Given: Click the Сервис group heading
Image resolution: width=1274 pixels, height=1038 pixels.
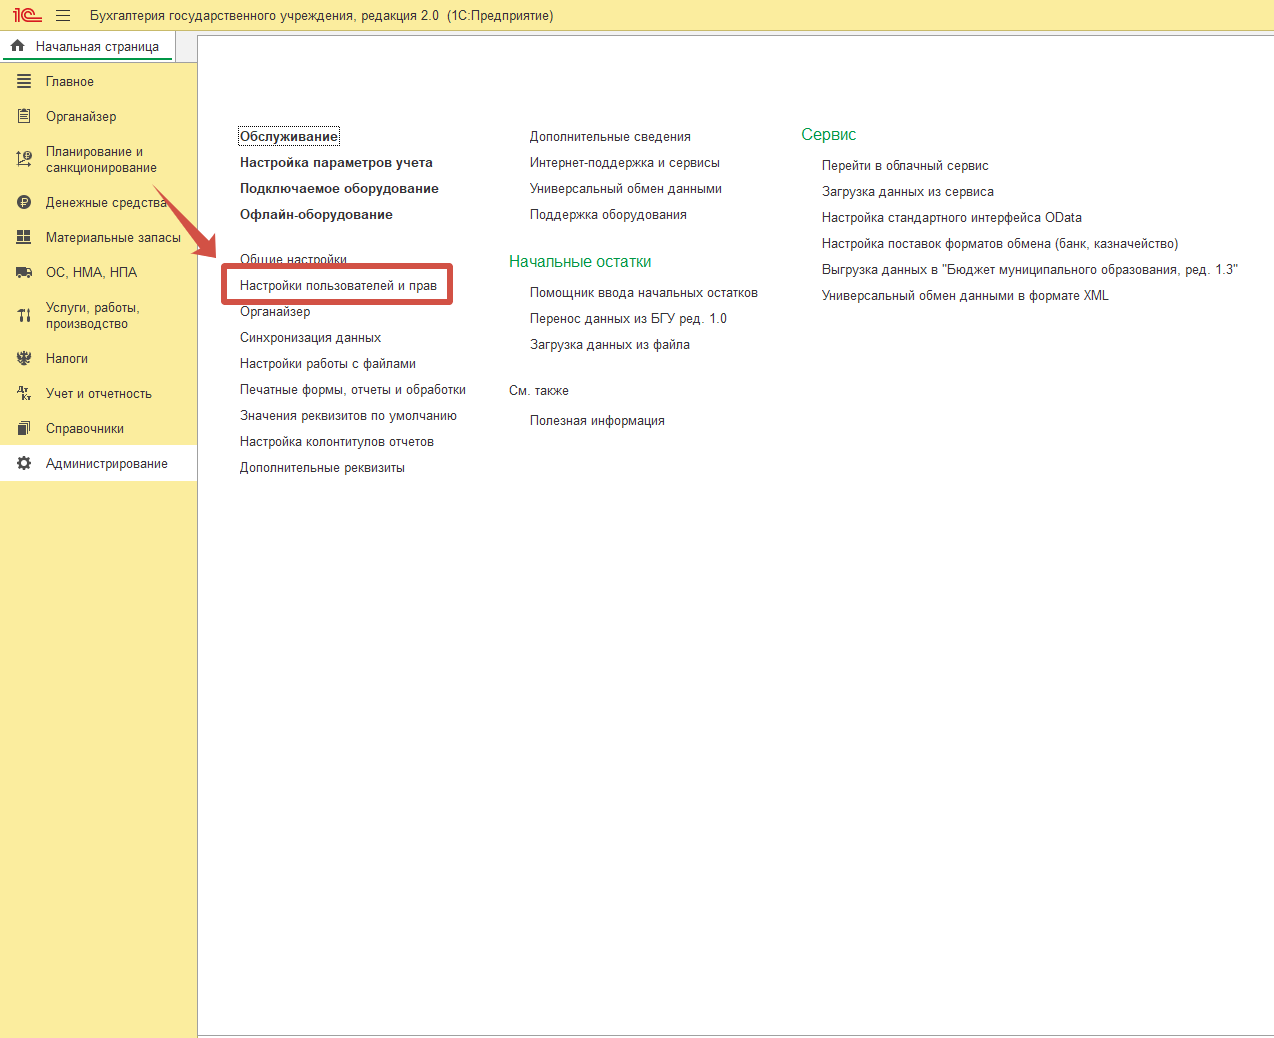Looking at the screenshot, I should point(829,134).
